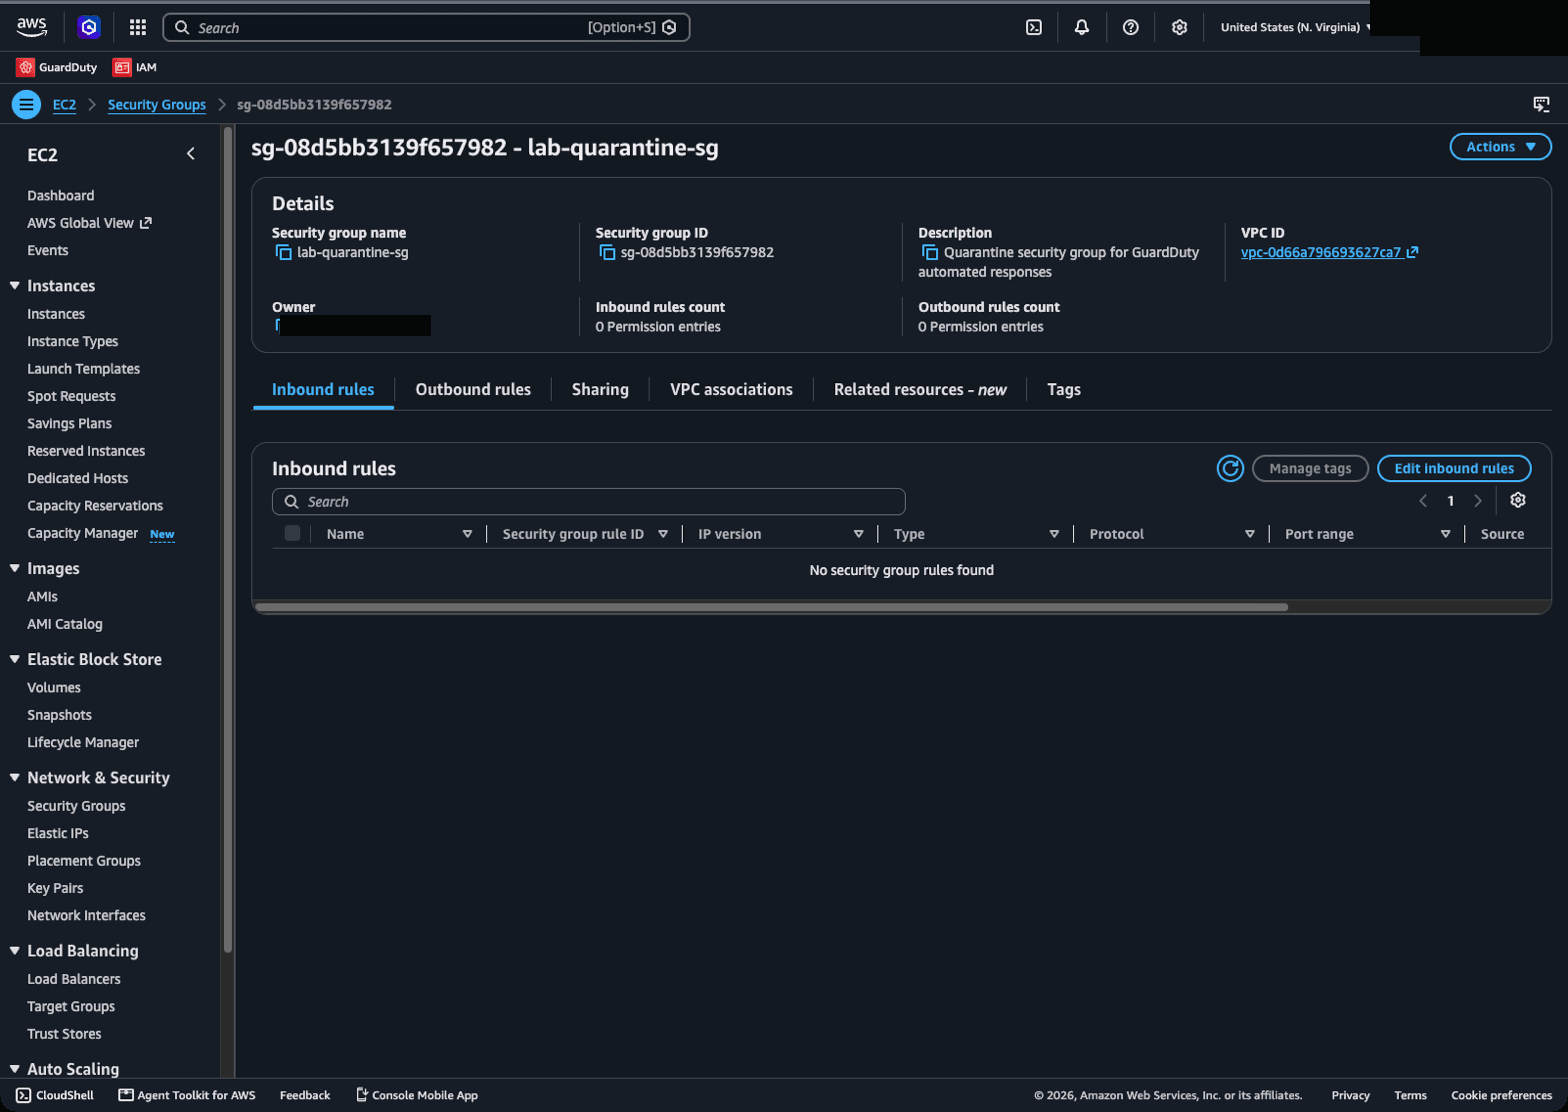
Task: Open the notifications bell
Action: [1082, 27]
